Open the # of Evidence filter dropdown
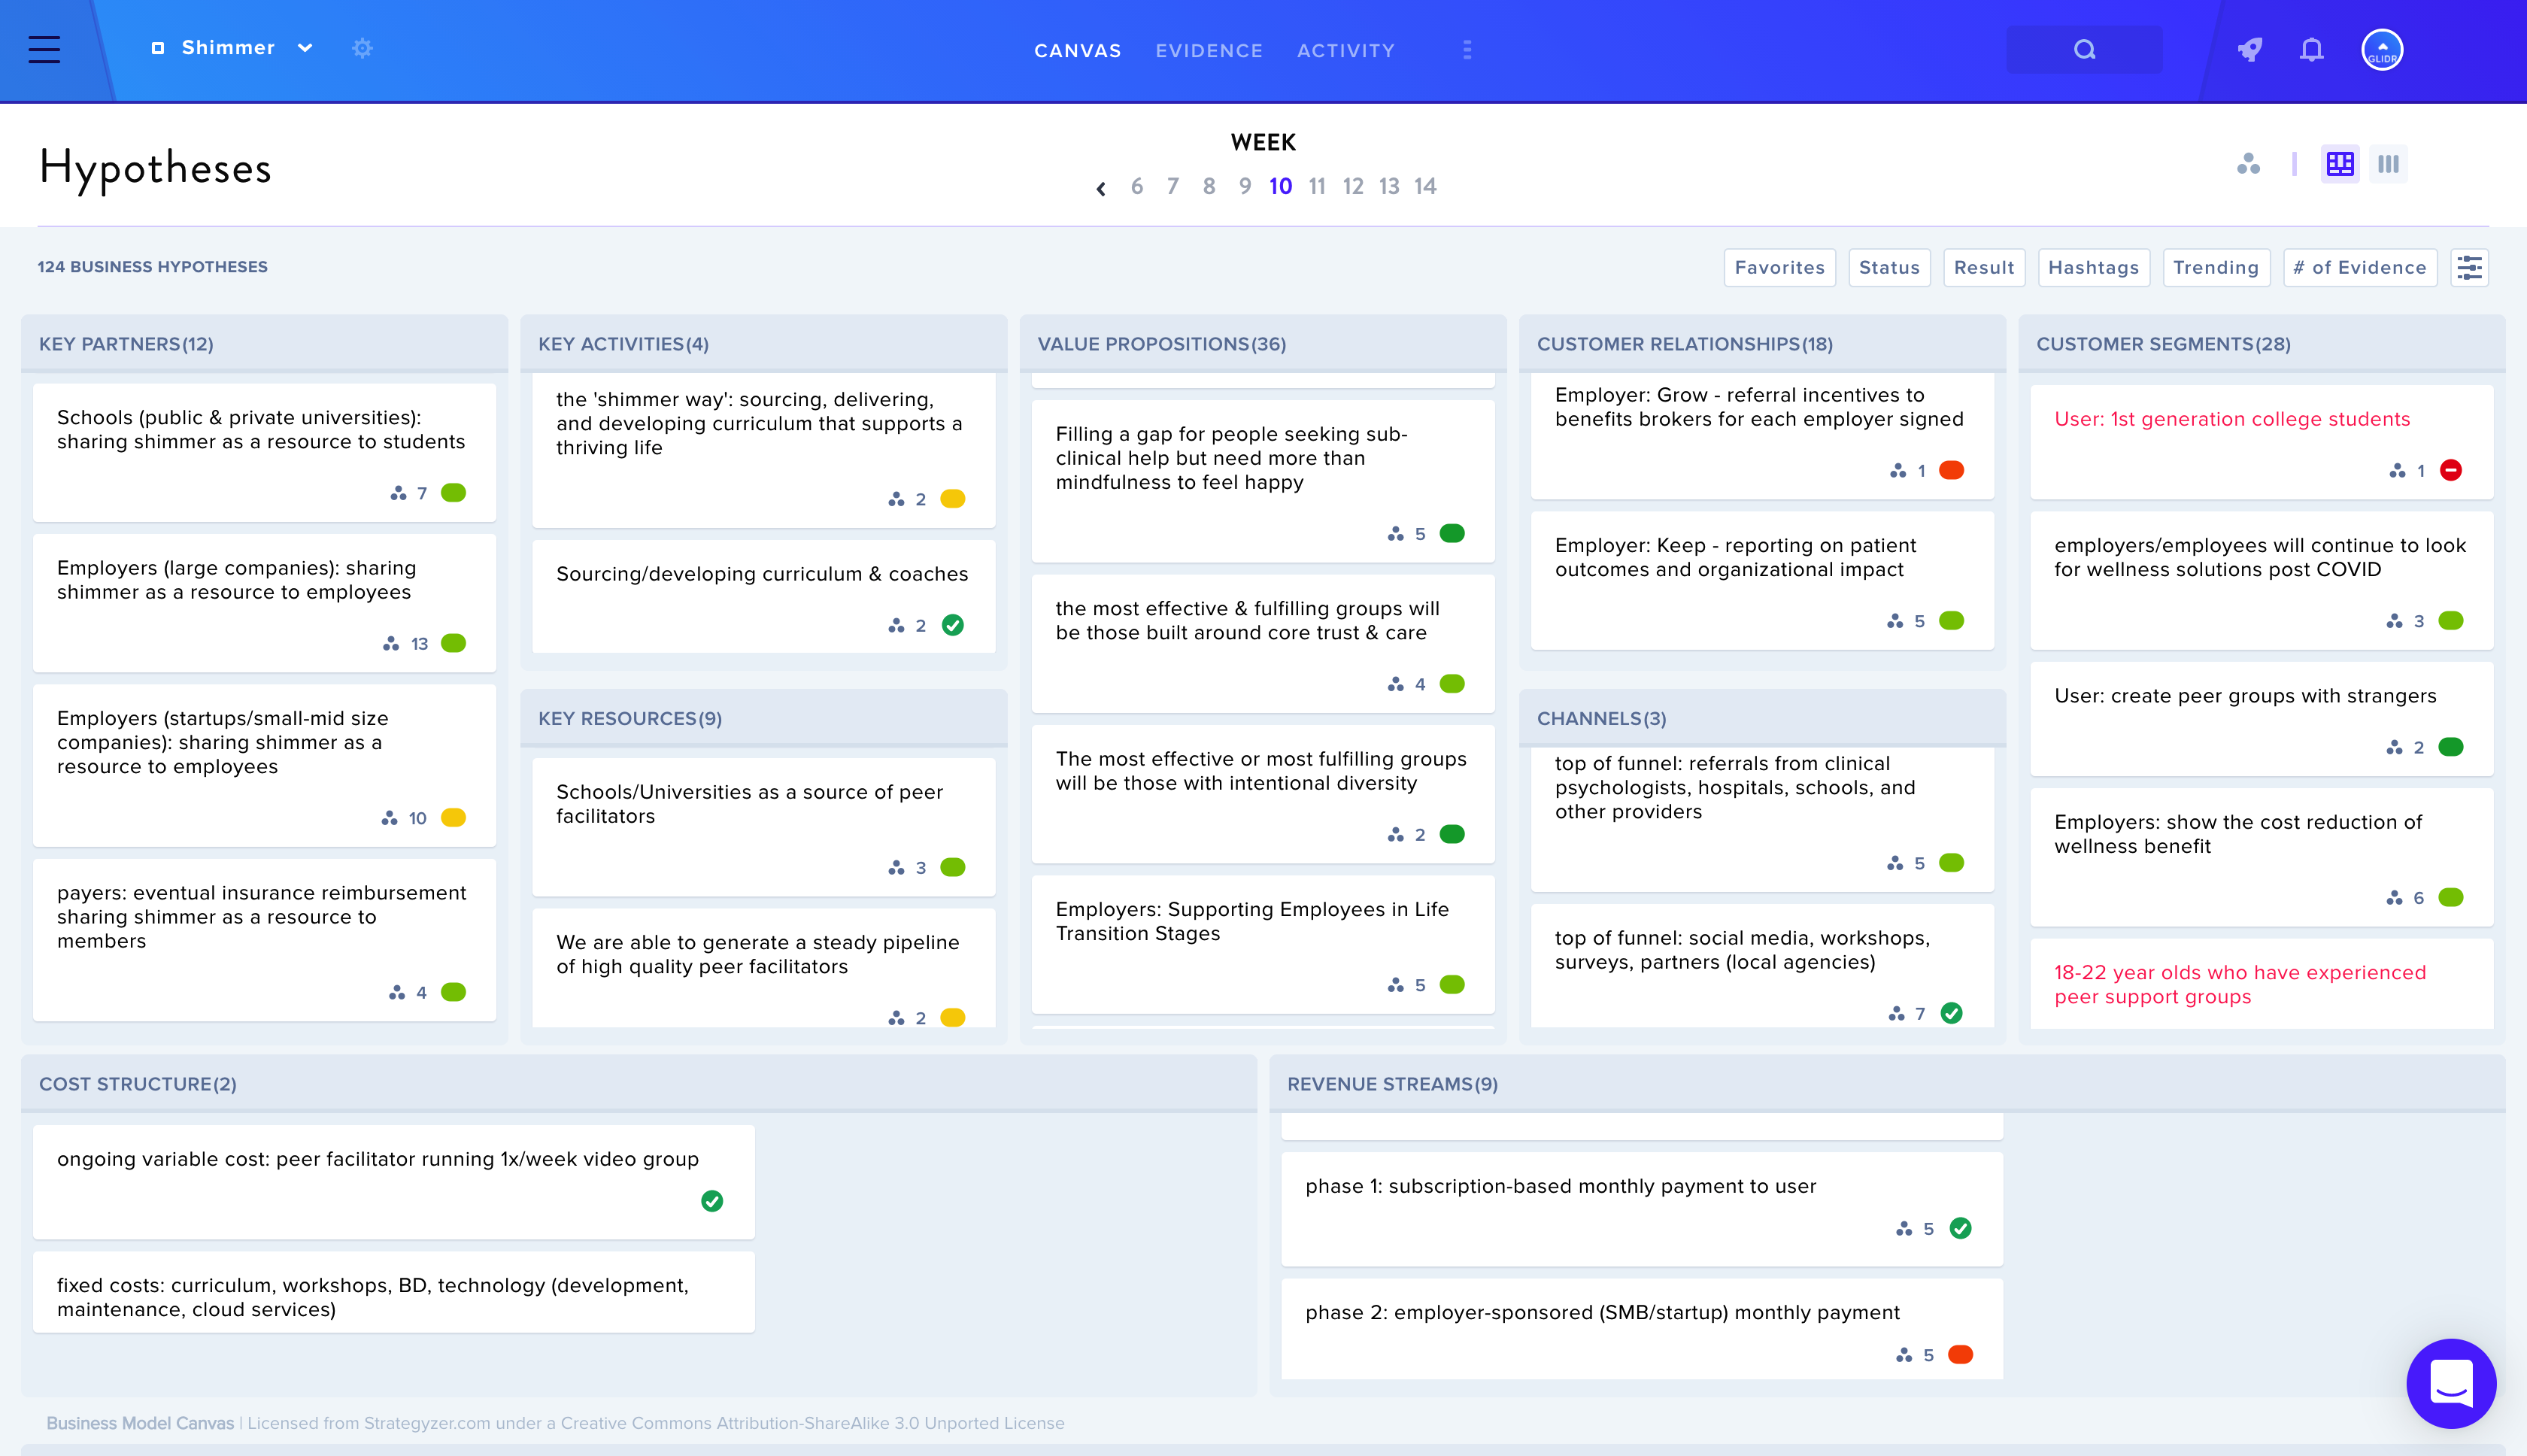The image size is (2527, 1456). click(2360, 267)
